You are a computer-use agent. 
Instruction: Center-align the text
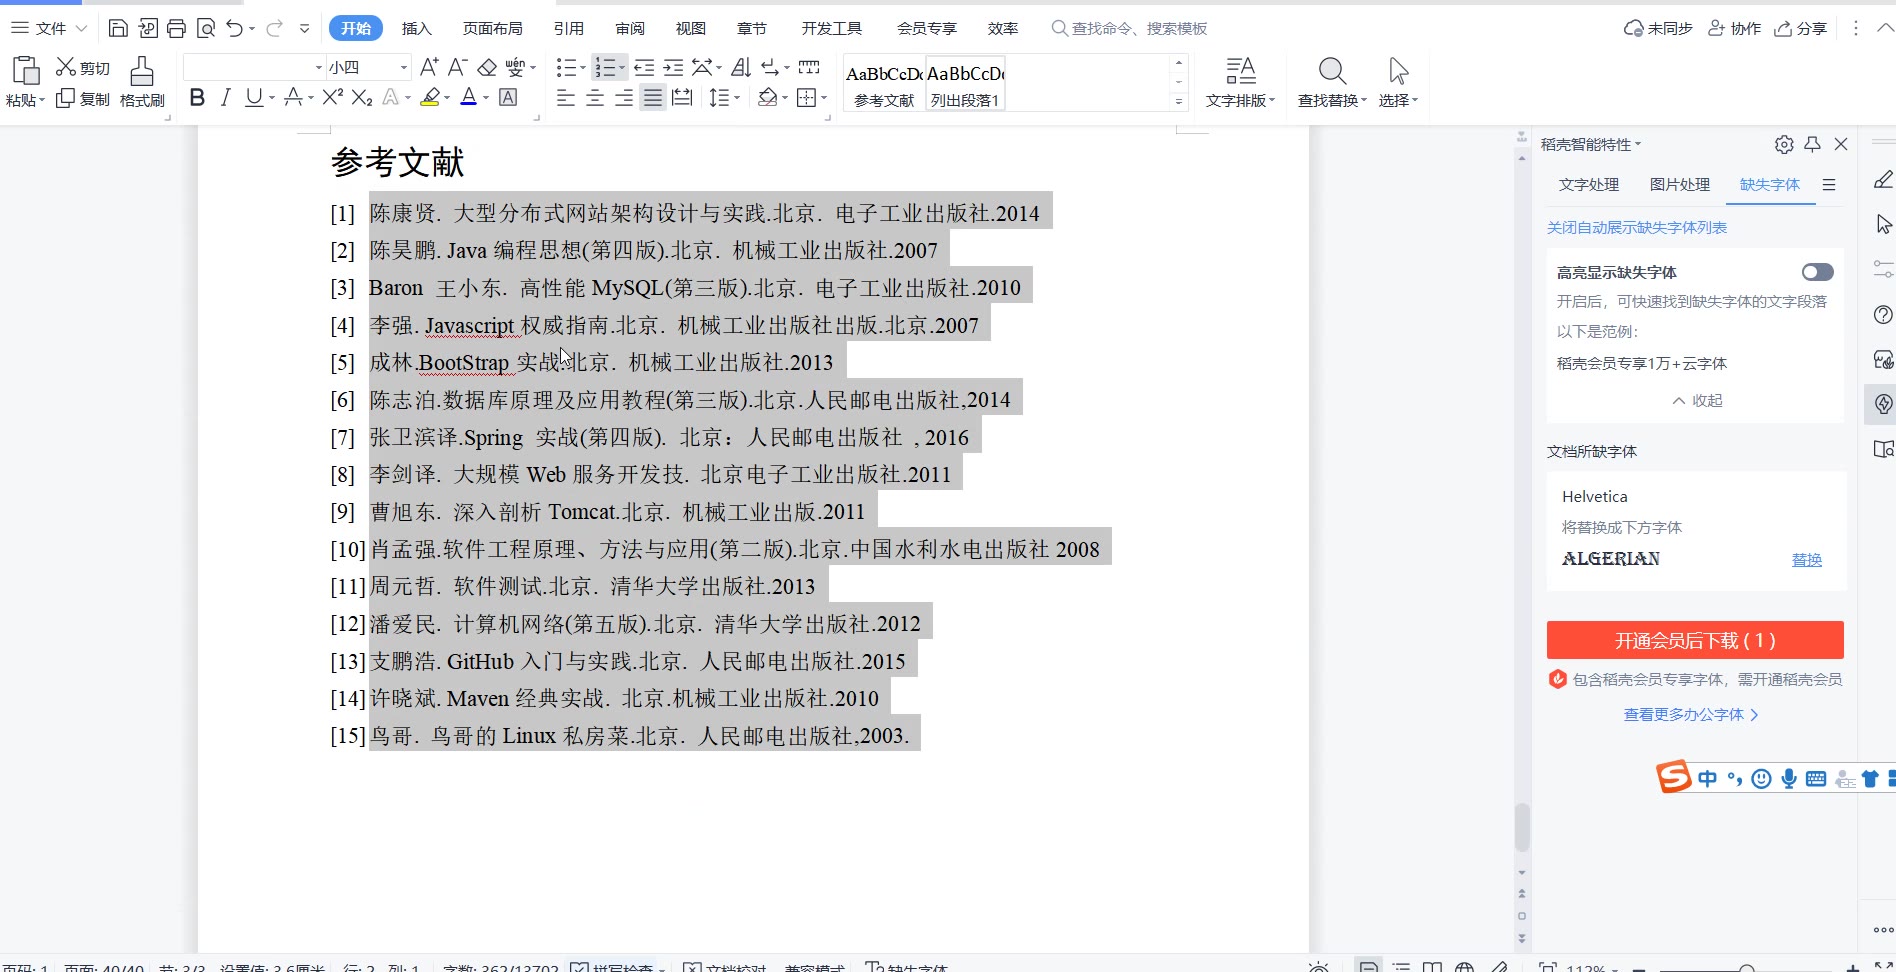[595, 97]
